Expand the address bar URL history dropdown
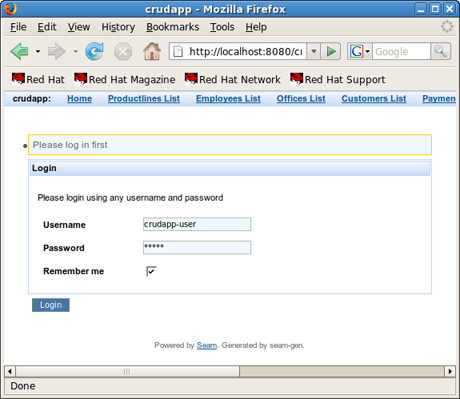460x399 pixels. tap(314, 51)
